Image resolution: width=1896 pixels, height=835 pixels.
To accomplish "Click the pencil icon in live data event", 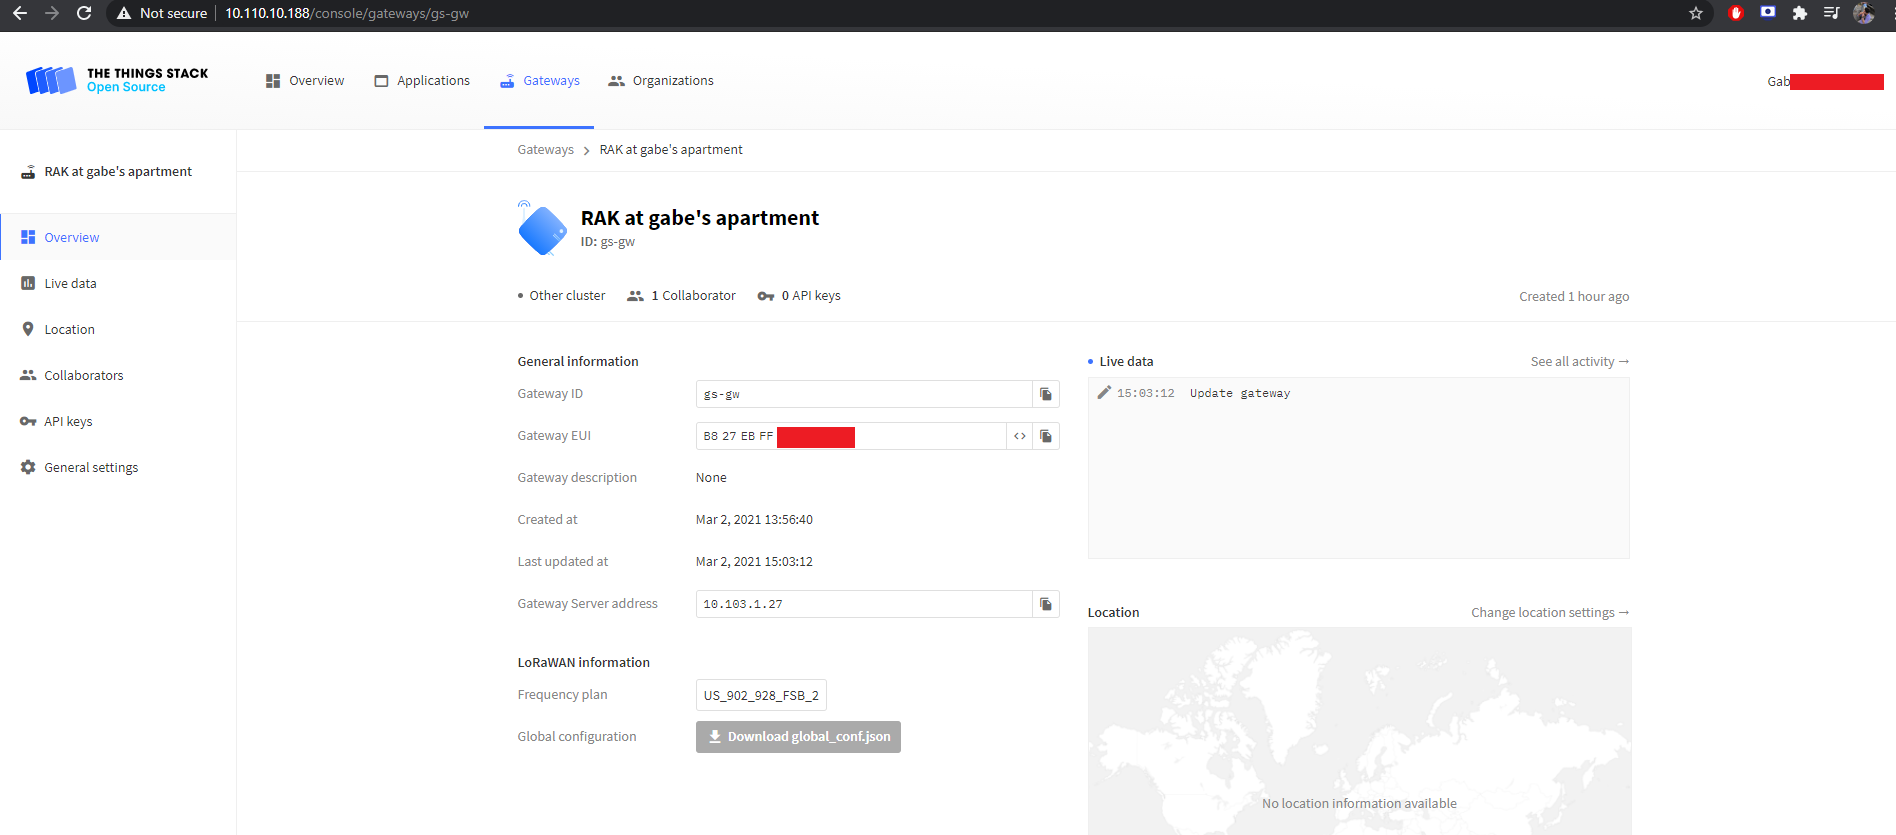I will 1104,393.
